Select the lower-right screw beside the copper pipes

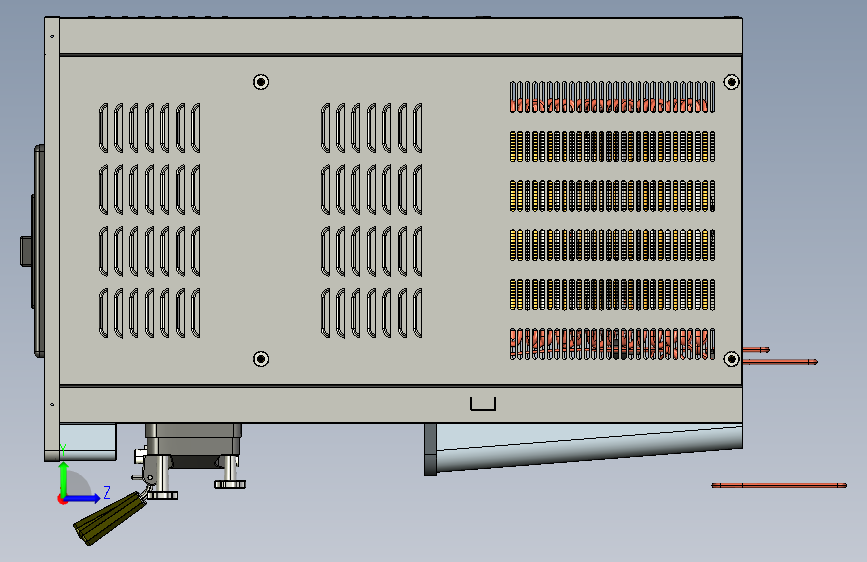coord(732,359)
